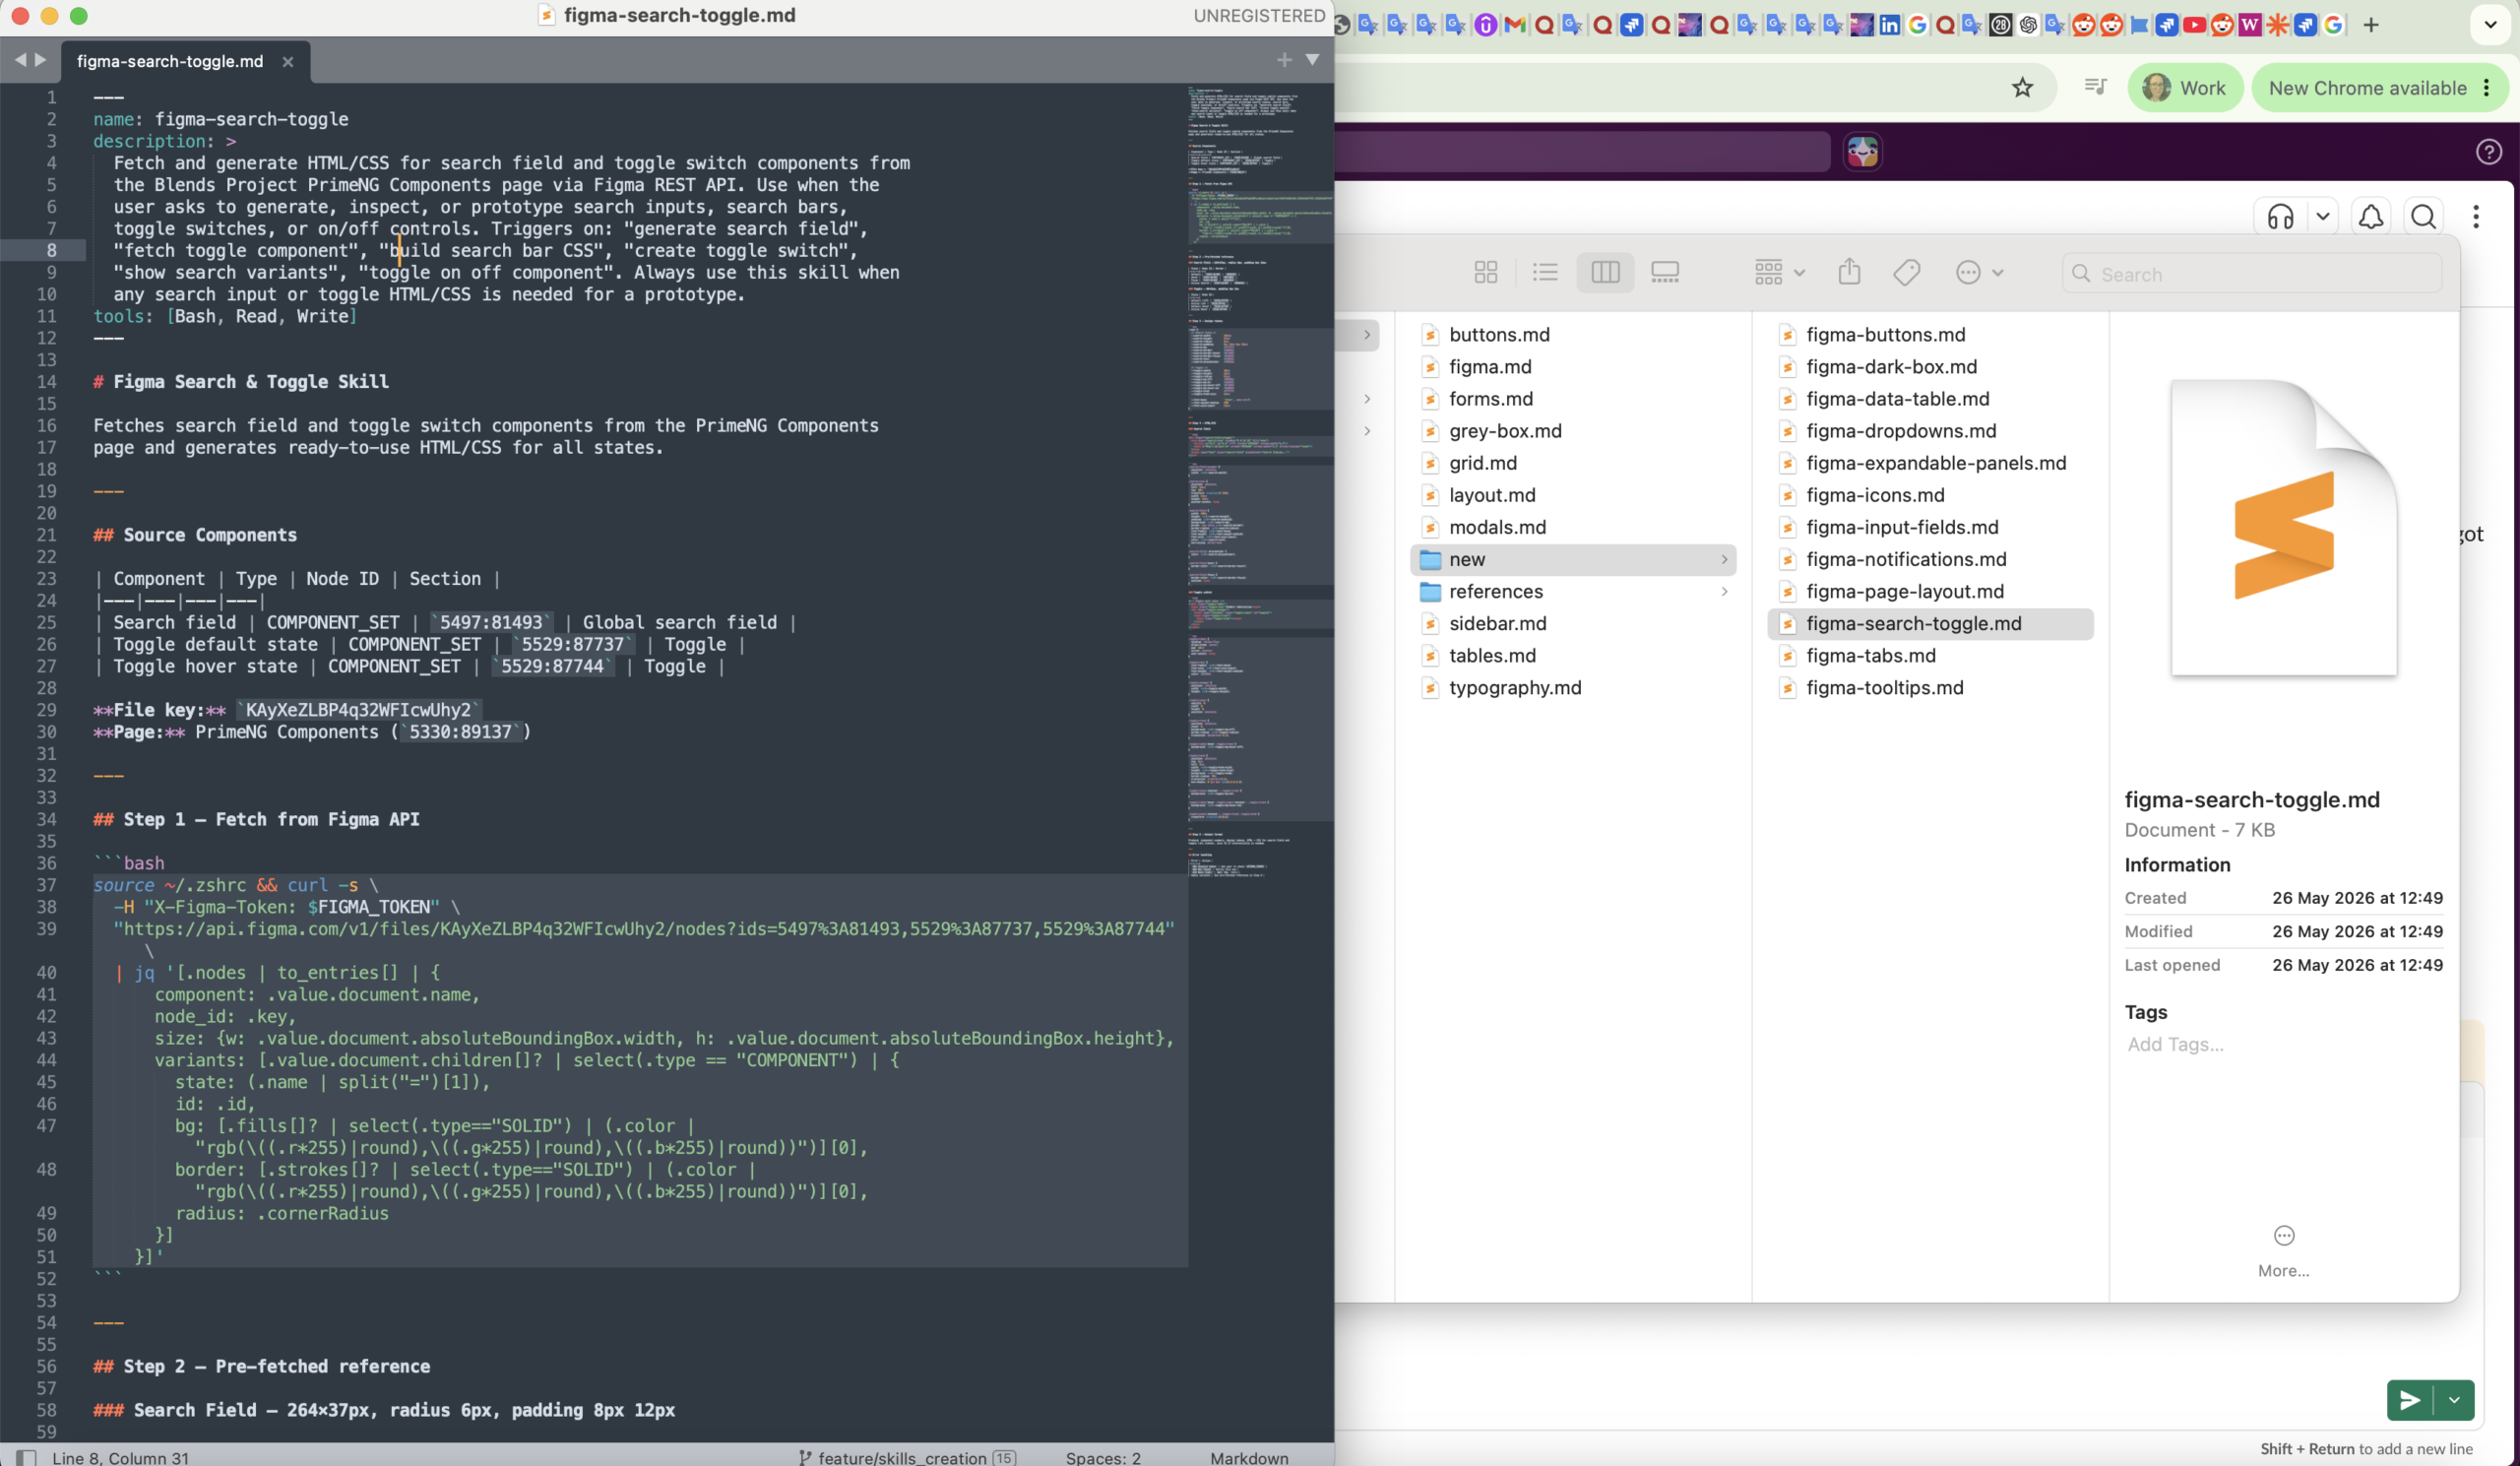Viewport: 2520px width, 1466px height.
Task: Click Finder's Share icon
Action: 1849,272
